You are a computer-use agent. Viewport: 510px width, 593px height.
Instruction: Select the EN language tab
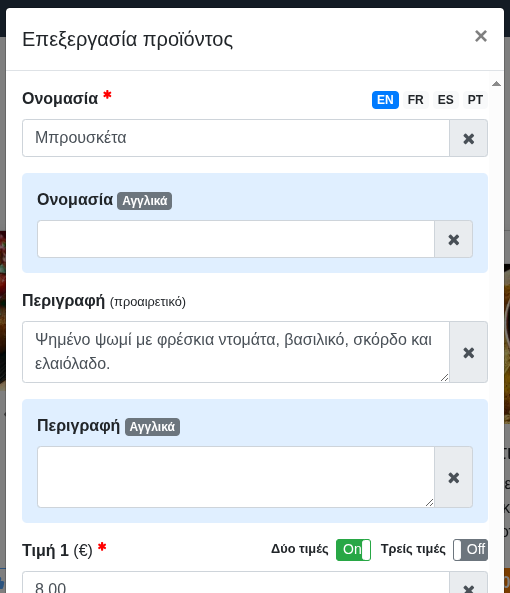(x=385, y=100)
